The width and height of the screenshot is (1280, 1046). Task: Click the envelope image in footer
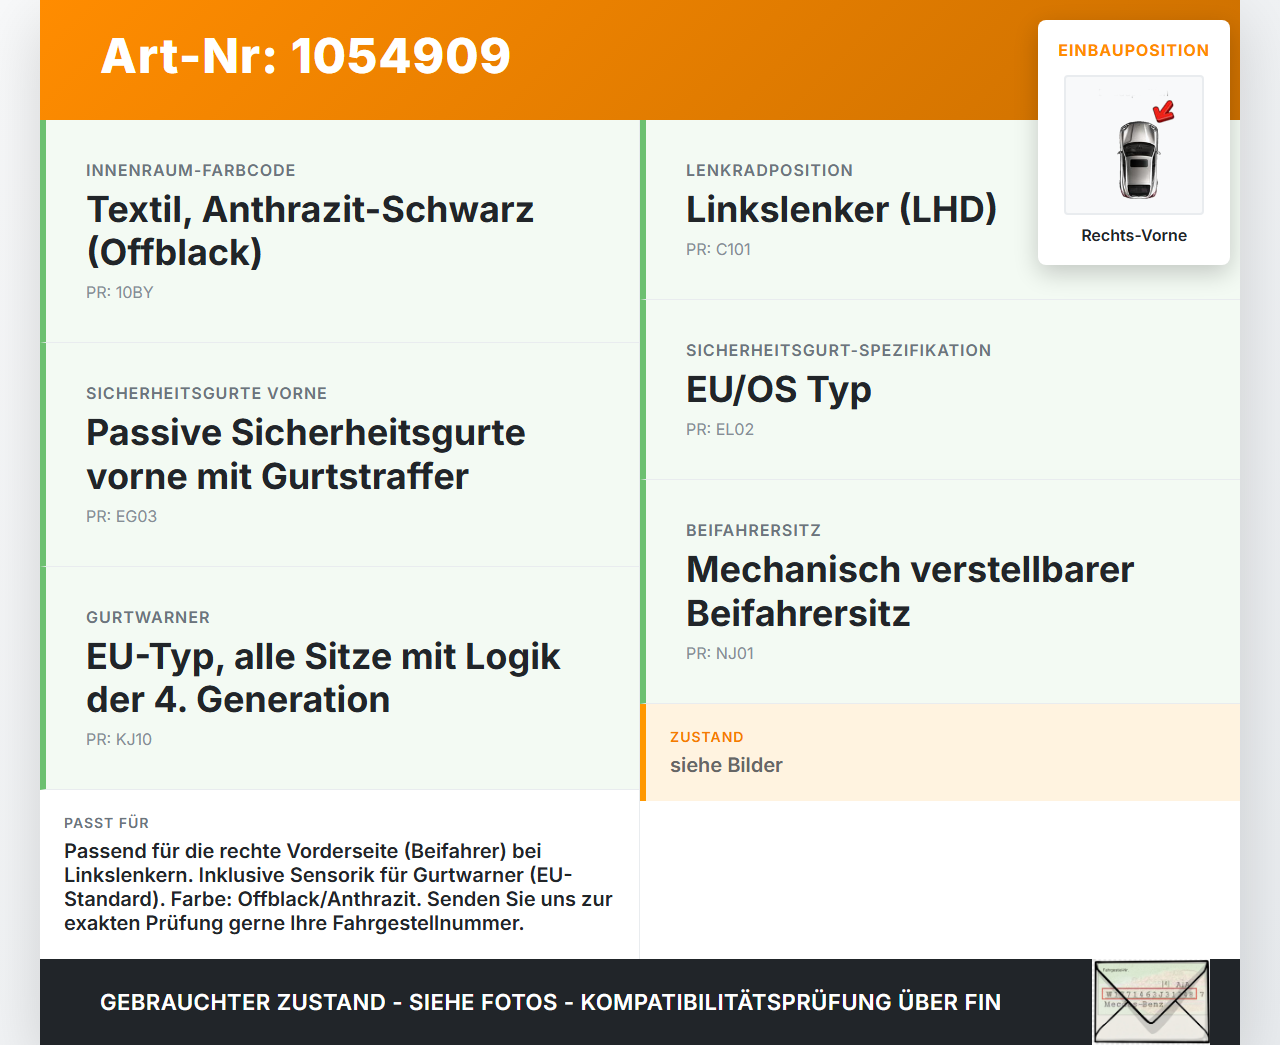[x=1152, y=1002]
